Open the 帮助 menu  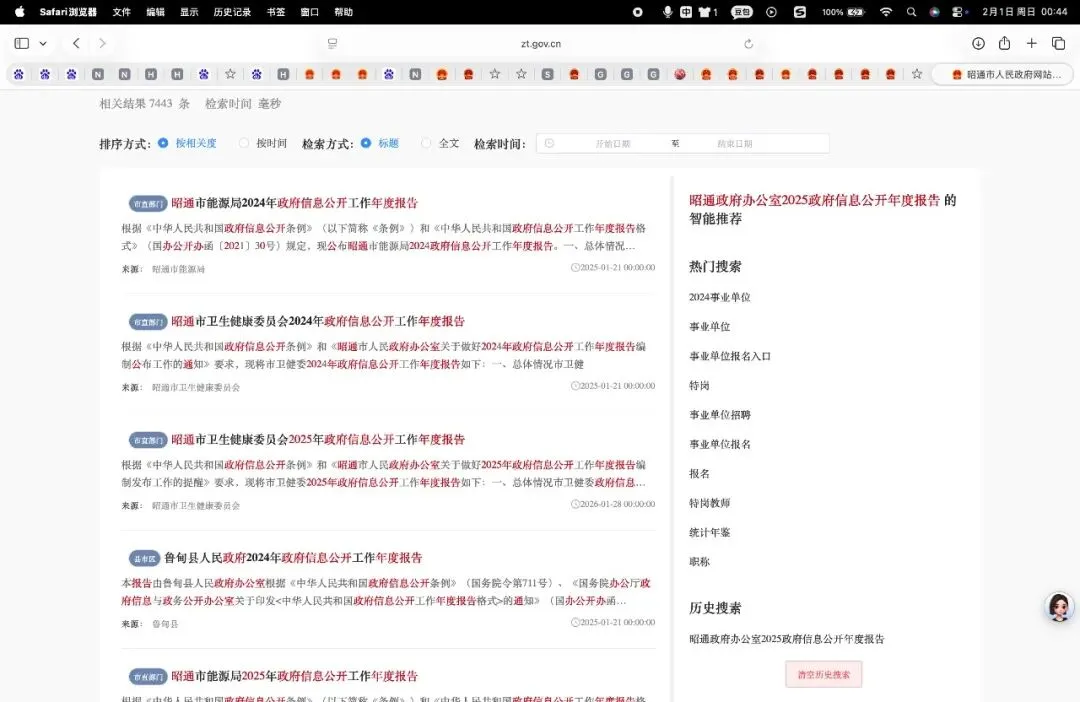[x=344, y=12]
